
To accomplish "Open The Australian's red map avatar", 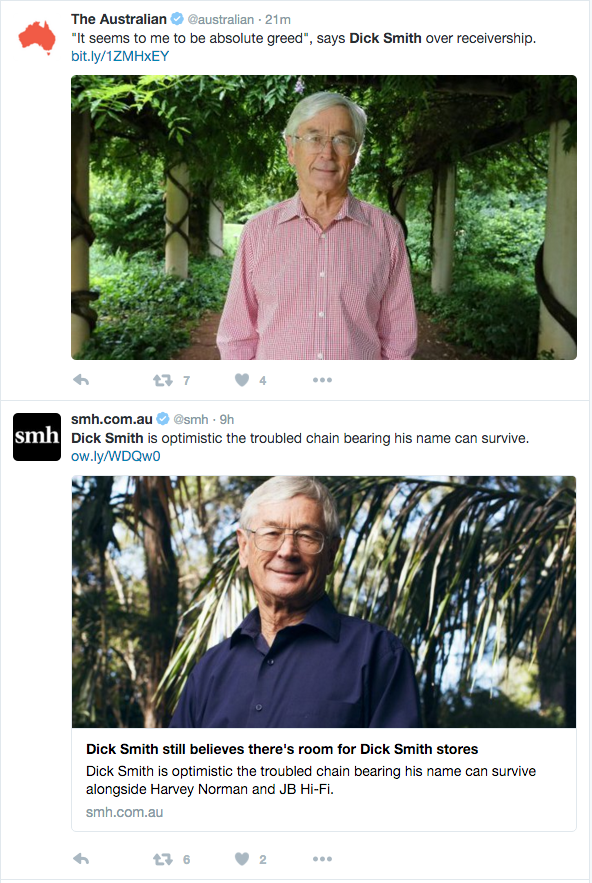I will pos(37,37).
